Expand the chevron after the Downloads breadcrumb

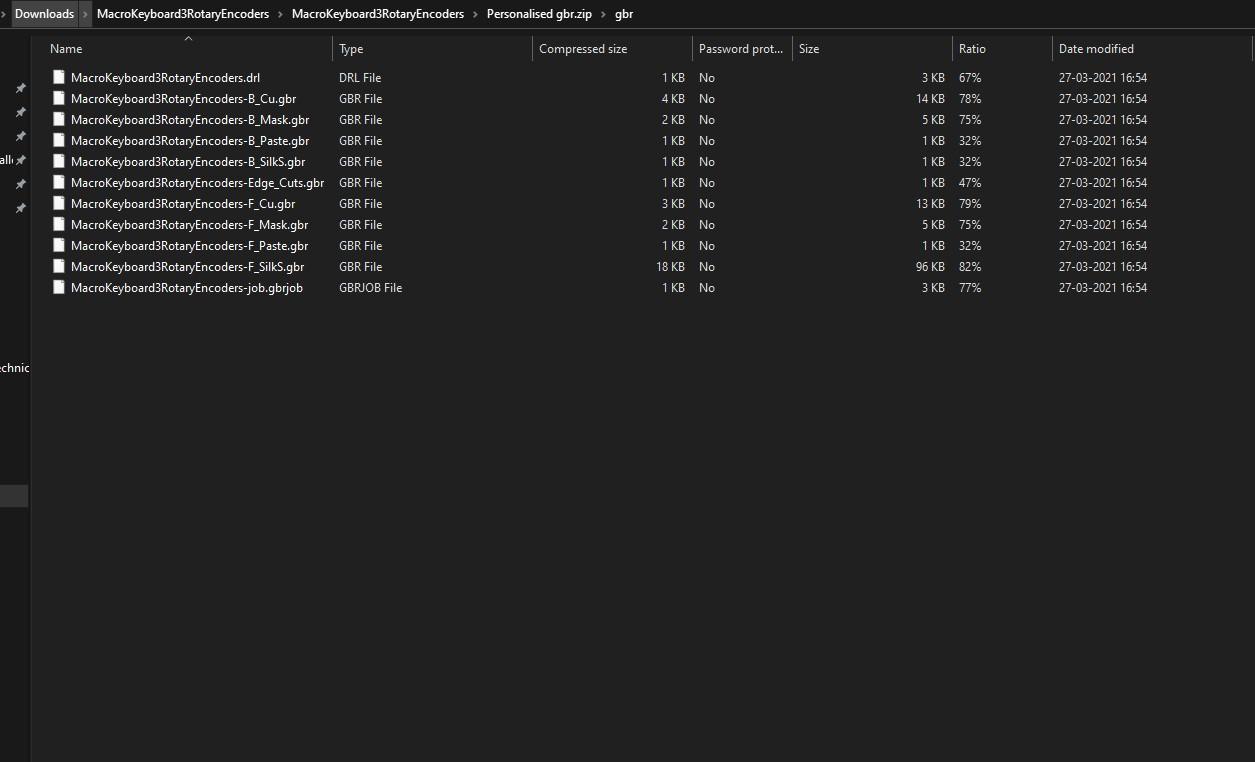coord(85,14)
